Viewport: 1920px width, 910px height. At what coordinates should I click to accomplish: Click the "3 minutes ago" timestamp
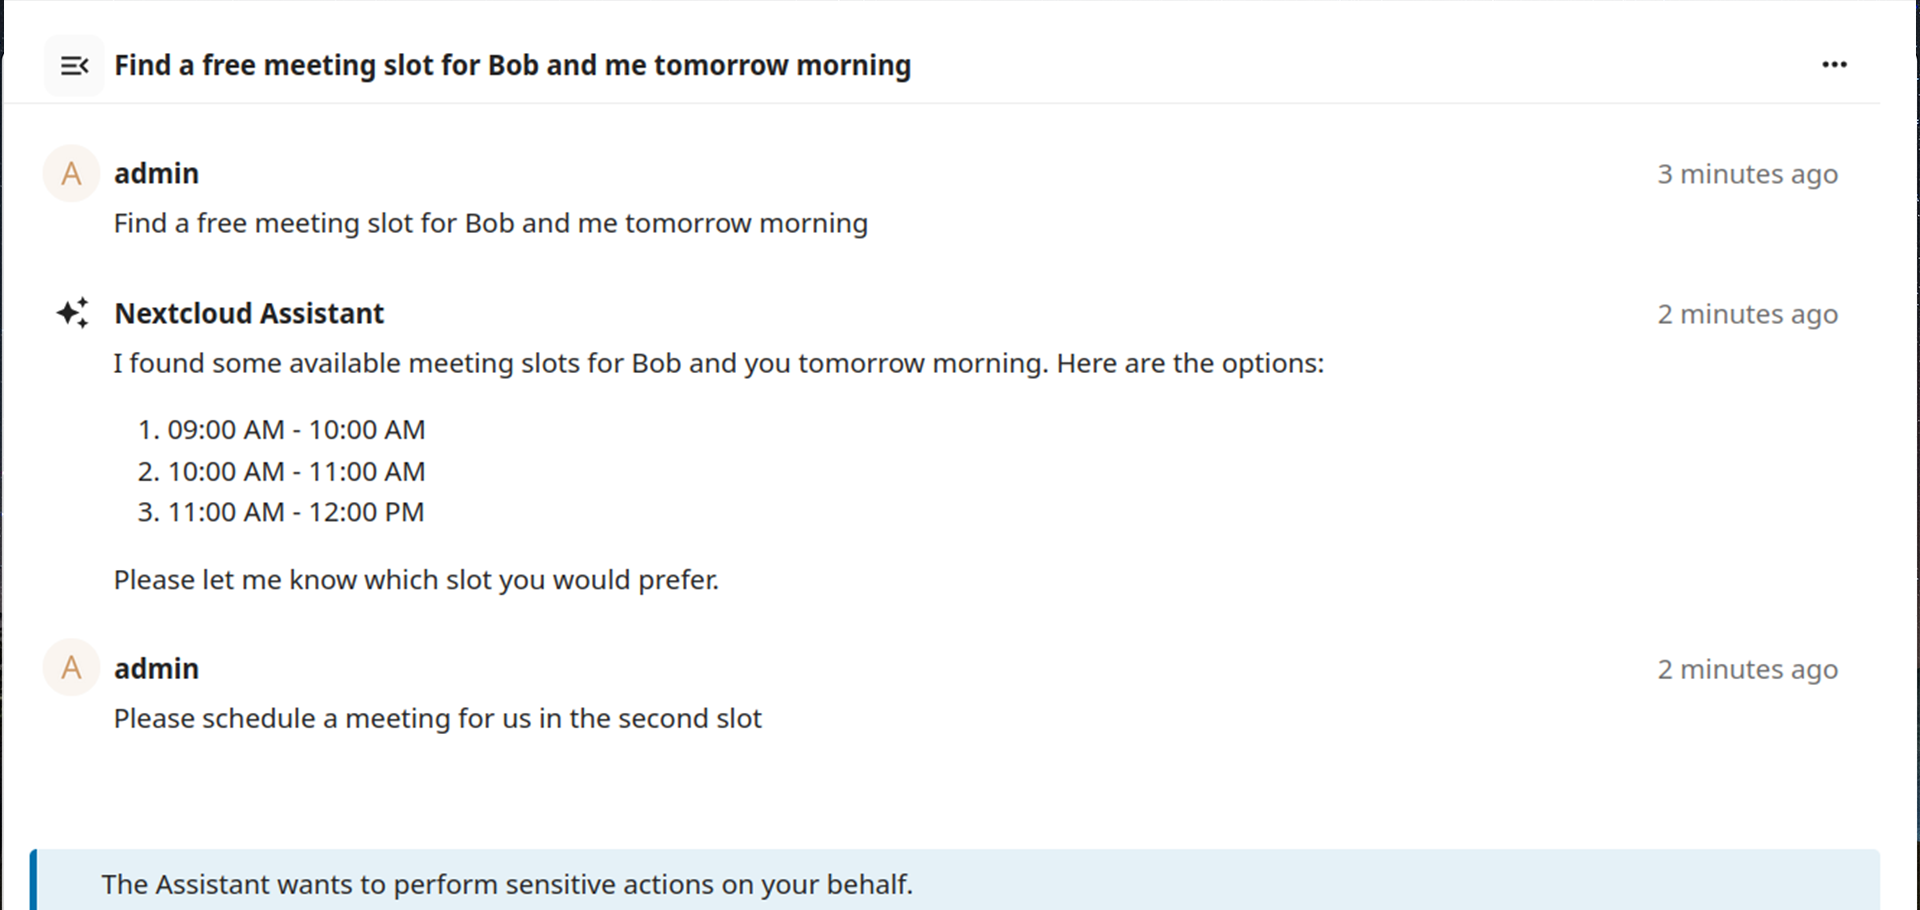(x=1747, y=174)
